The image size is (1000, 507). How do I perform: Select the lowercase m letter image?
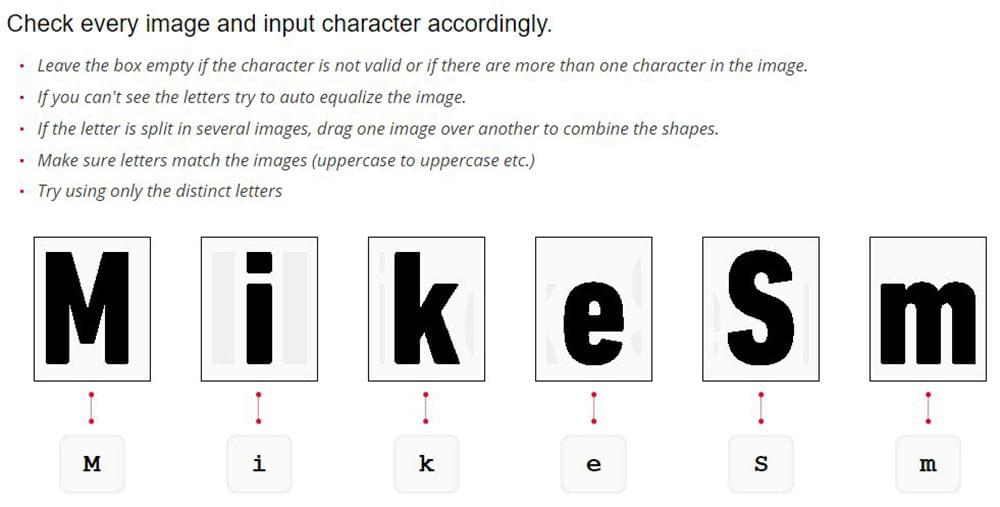[927, 308]
